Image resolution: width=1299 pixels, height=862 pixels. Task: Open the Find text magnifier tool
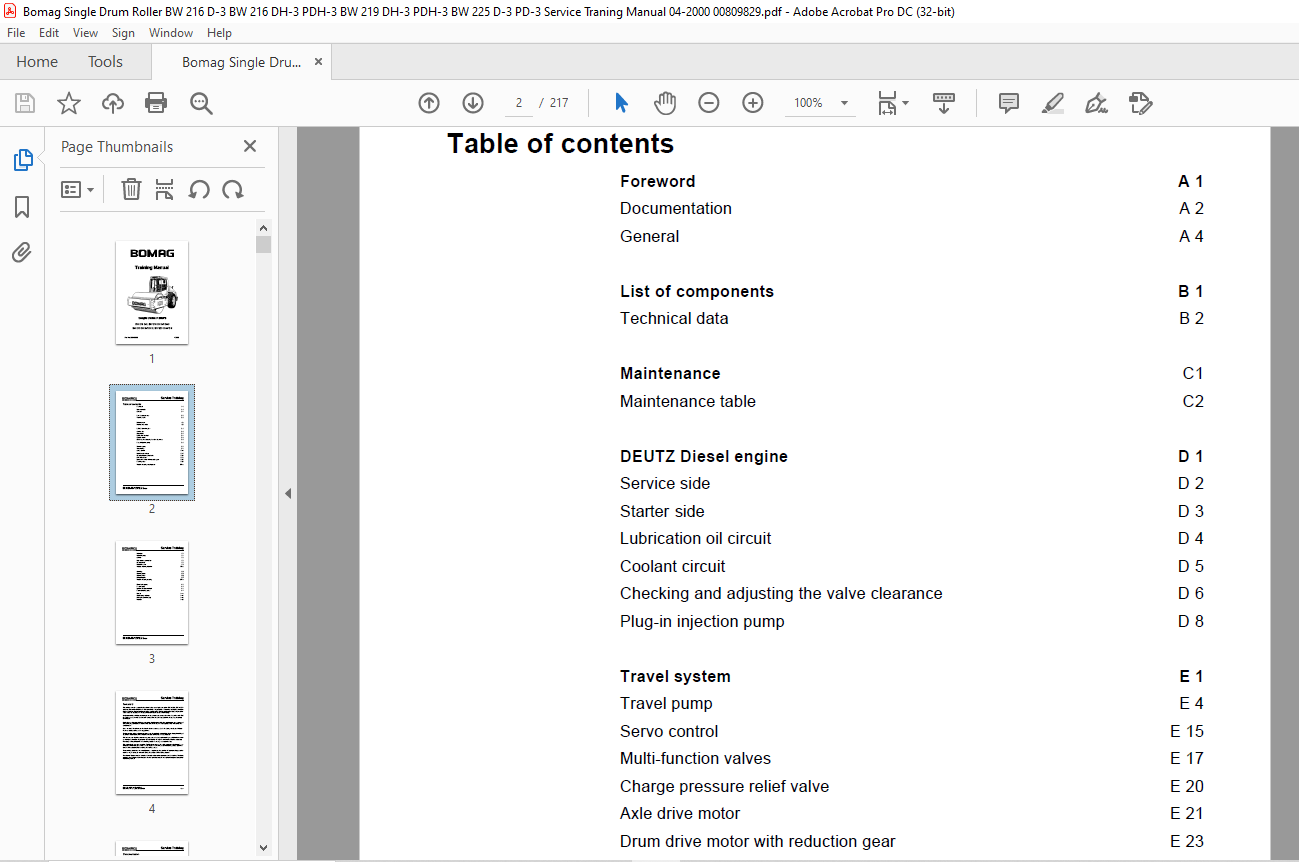pos(201,103)
